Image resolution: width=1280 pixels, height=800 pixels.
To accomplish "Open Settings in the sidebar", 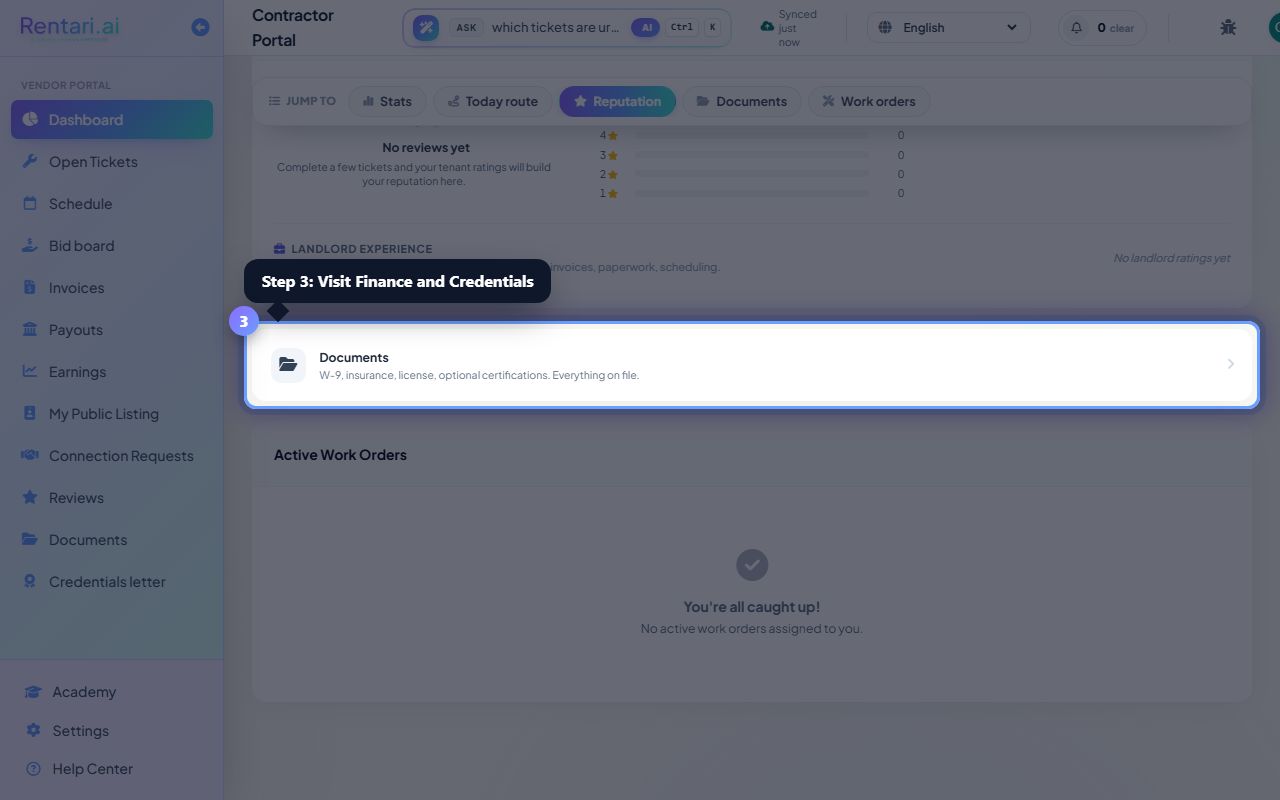I will (x=112, y=730).
